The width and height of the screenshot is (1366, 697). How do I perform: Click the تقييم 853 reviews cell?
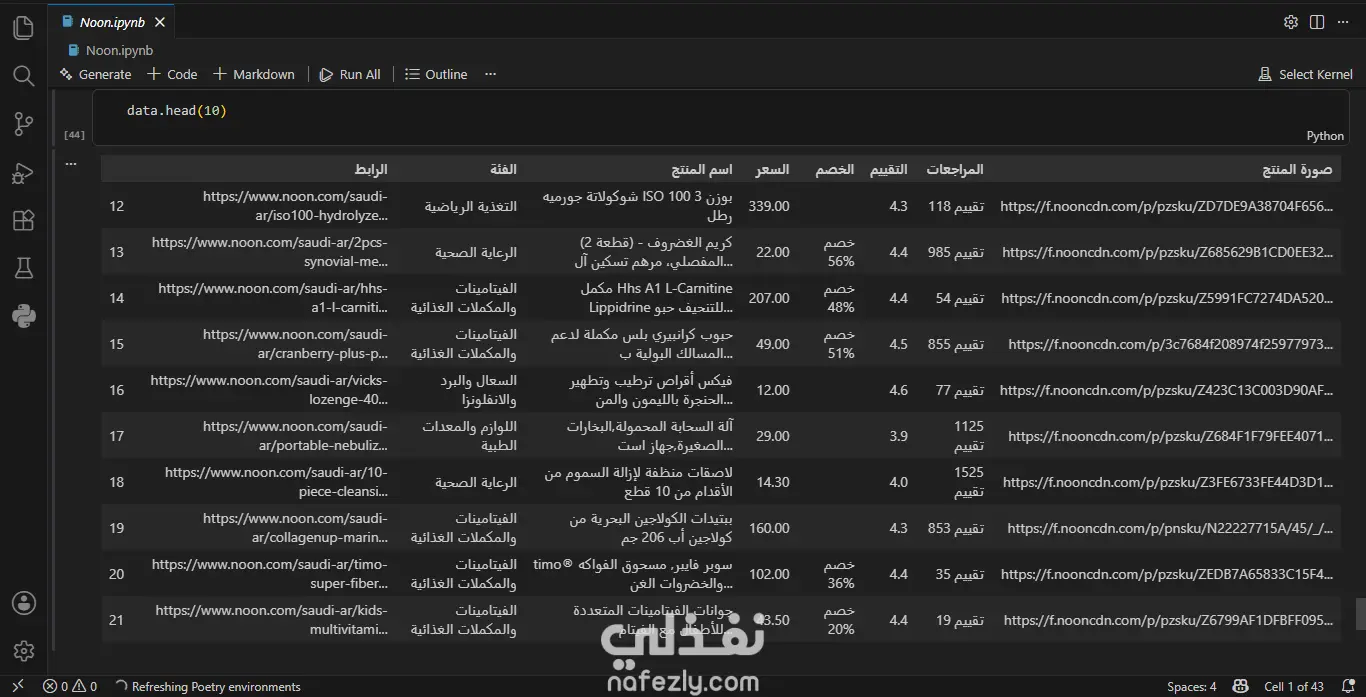pyautogui.click(x=956, y=528)
